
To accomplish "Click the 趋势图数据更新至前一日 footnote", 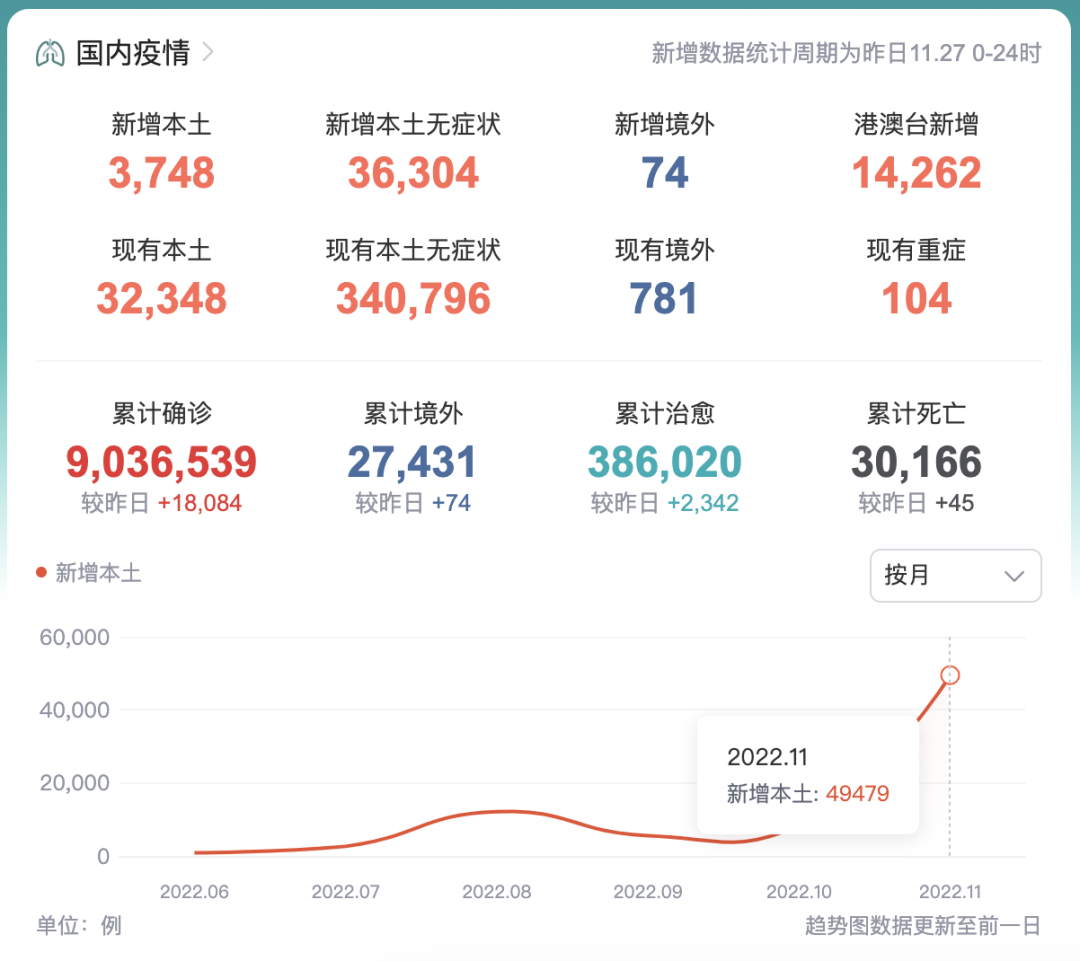I will pyautogui.click(x=923, y=925).
